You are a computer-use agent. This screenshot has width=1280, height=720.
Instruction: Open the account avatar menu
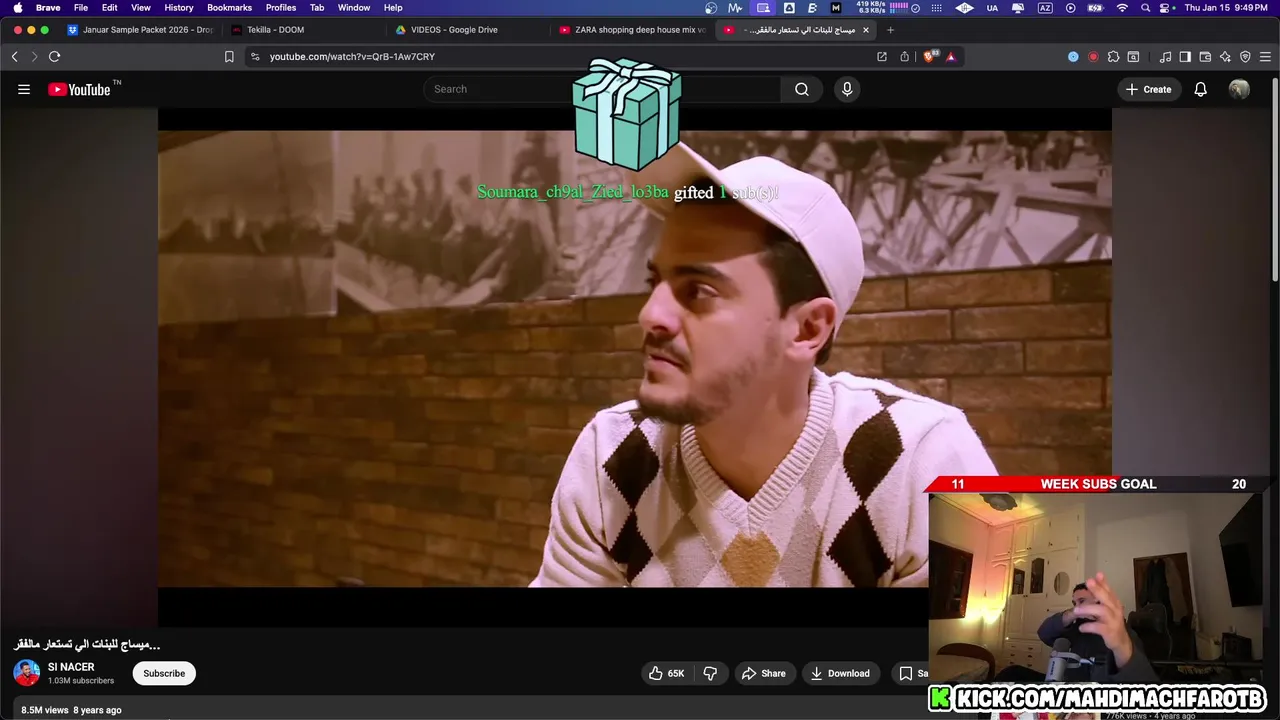[1239, 89]
